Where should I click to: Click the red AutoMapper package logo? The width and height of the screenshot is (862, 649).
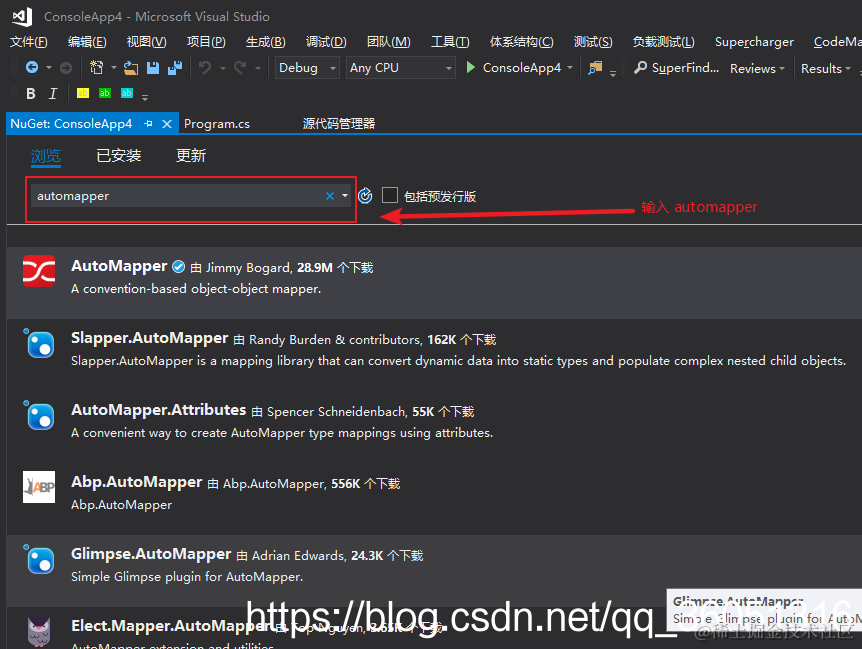pos(39,271)
